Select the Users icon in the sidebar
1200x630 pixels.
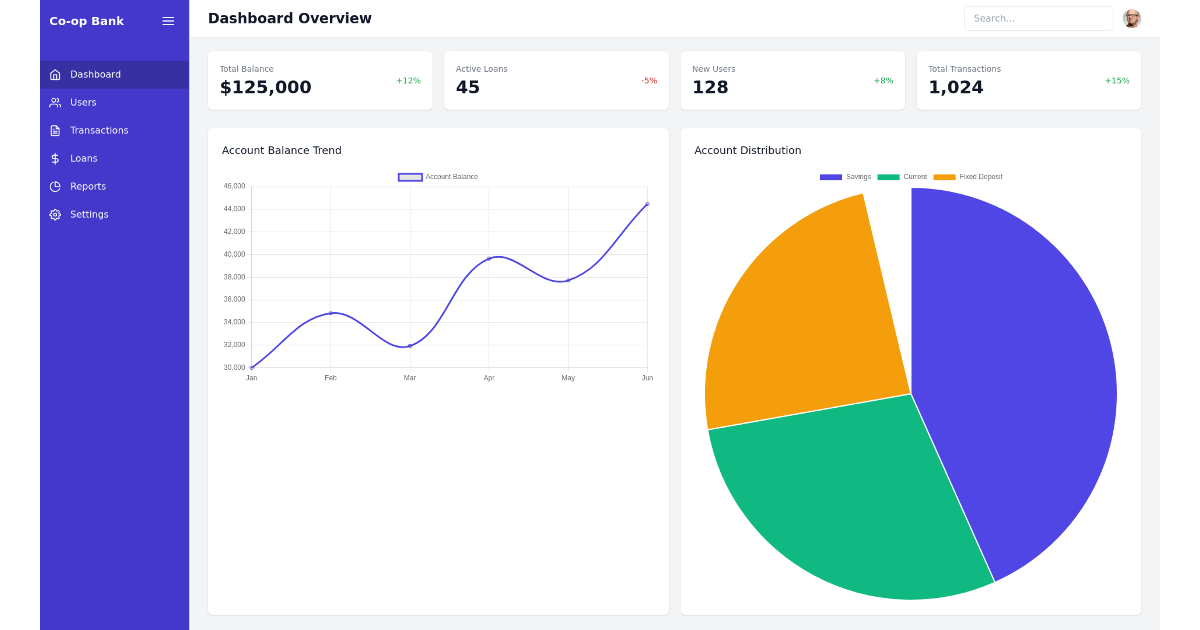coord(54,102)
